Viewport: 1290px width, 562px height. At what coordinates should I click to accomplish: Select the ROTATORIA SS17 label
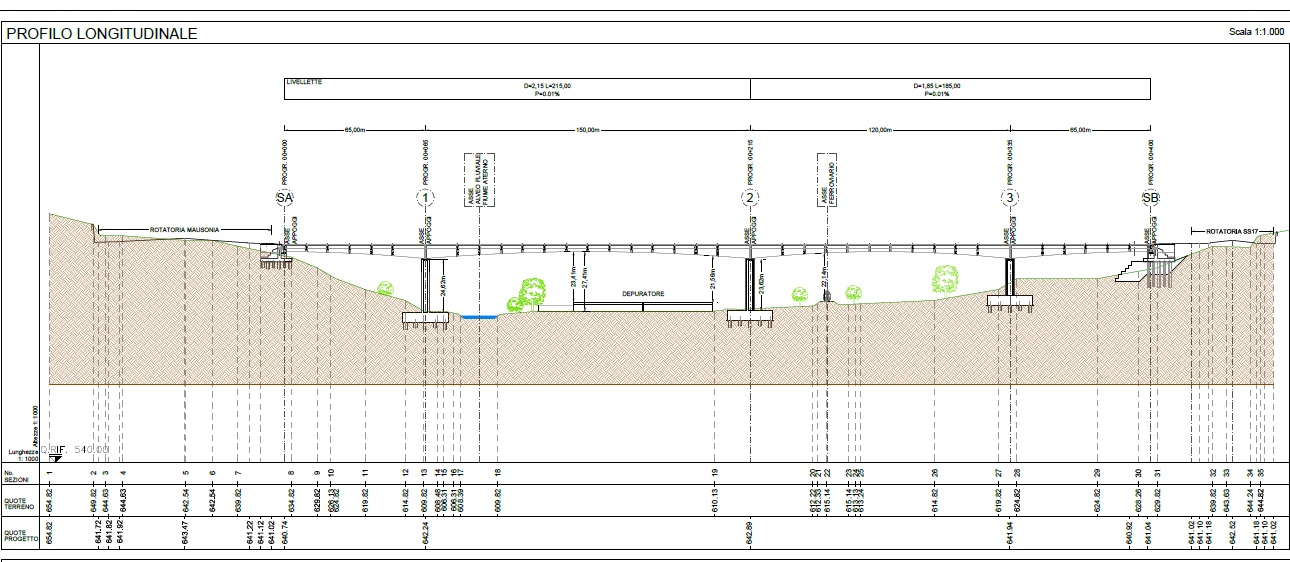click(x=1230, y=231)
